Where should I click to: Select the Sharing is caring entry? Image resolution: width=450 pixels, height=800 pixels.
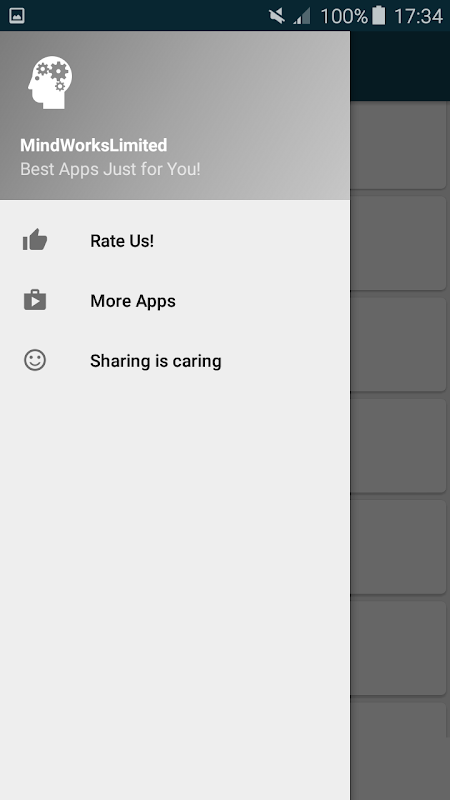(x=175, y=361)
